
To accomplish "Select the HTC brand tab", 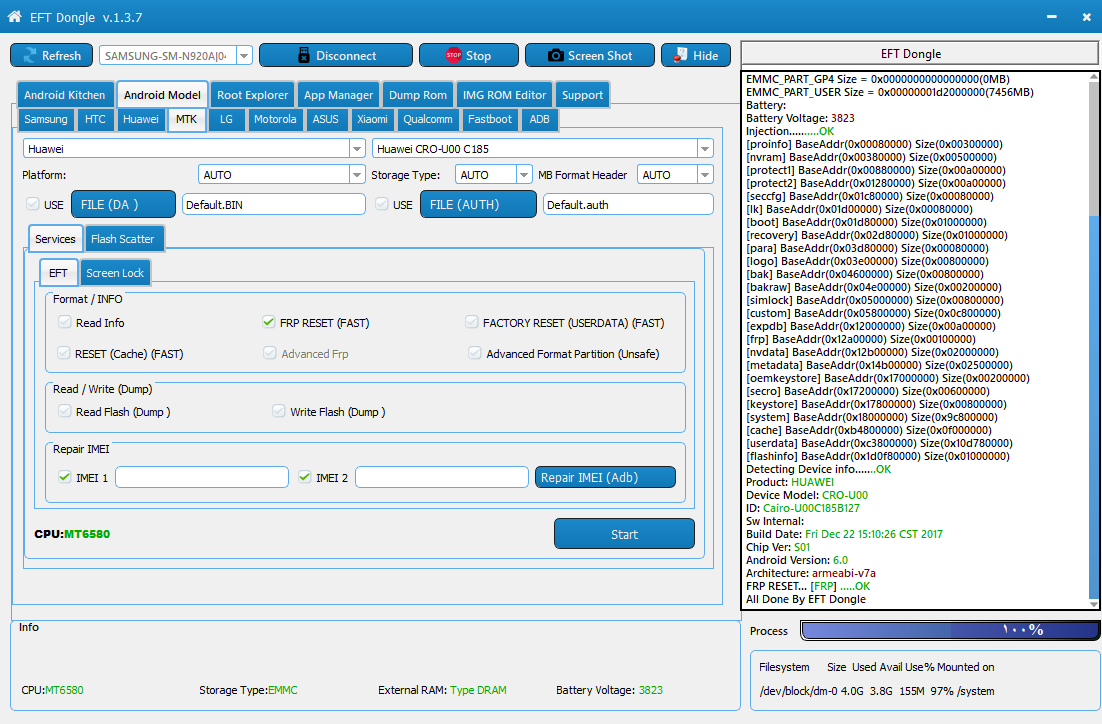I will click(95, 119).
